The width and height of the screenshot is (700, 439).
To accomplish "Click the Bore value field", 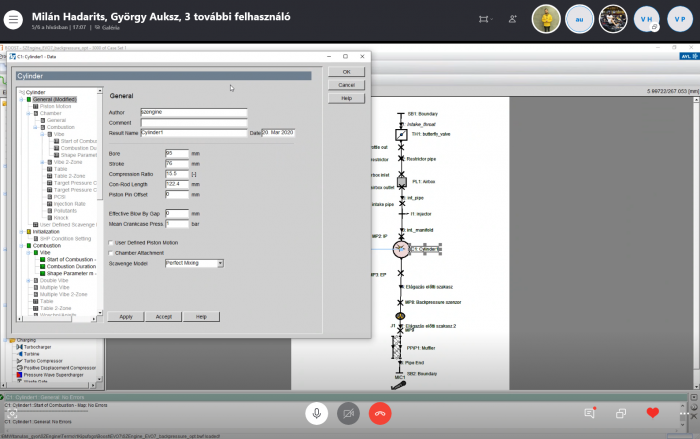I will tap(176, 153).
